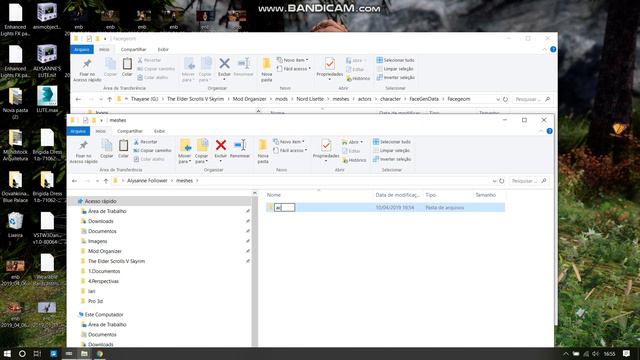Open LUTE.max desktop icon
Screen dimensions: 640x360
pyautogui.click(x=47, y=100)
